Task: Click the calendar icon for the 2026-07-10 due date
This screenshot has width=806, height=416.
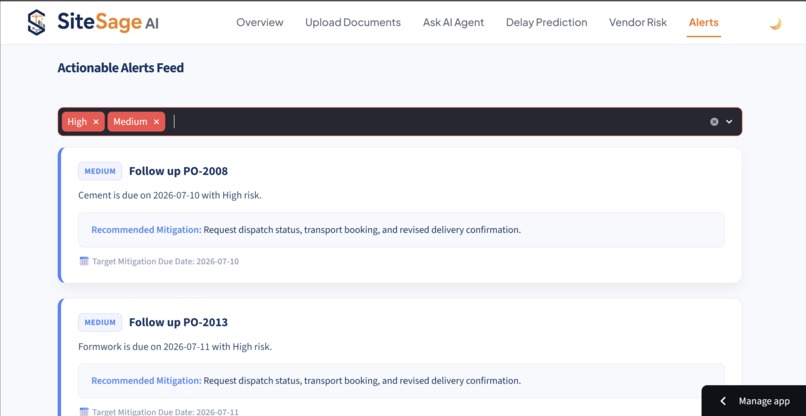Action: coord(84,261)
